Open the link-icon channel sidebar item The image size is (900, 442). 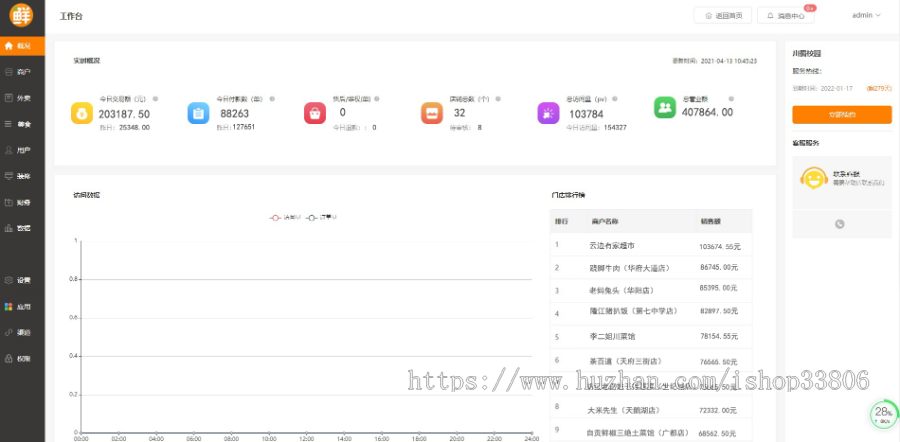(x=22, y=332)
